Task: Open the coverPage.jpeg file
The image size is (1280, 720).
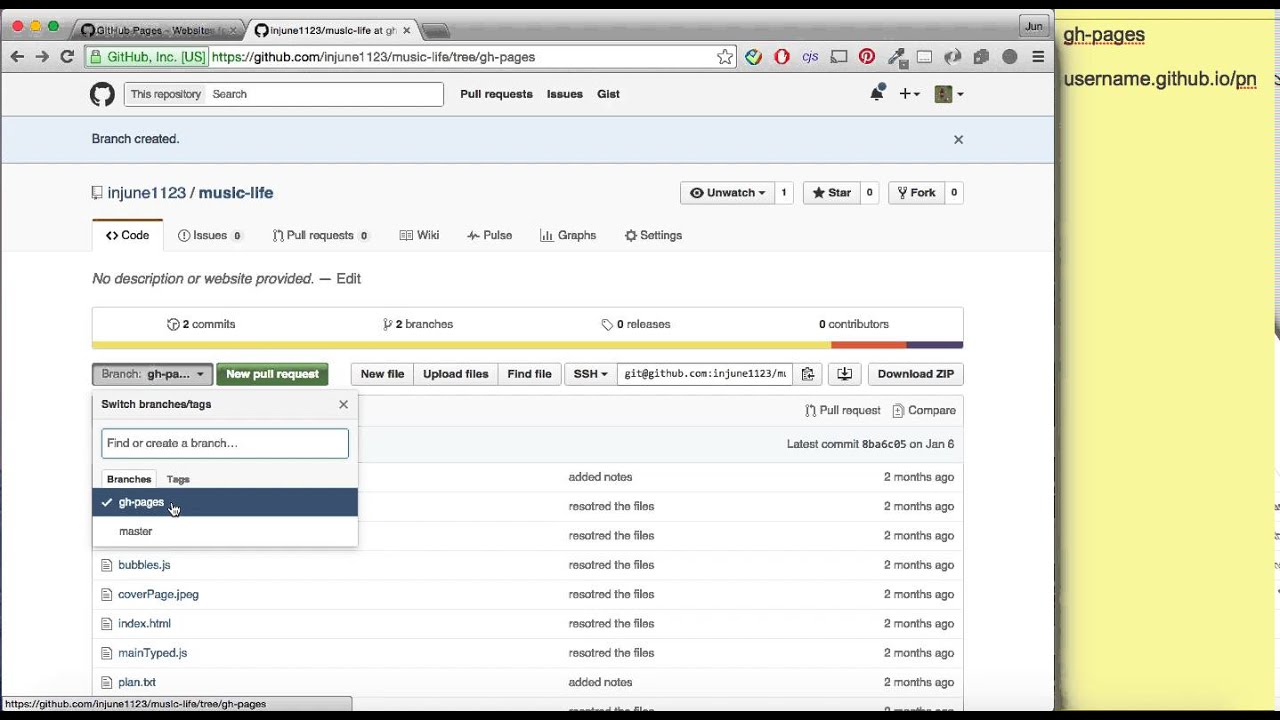Action: 158,594
